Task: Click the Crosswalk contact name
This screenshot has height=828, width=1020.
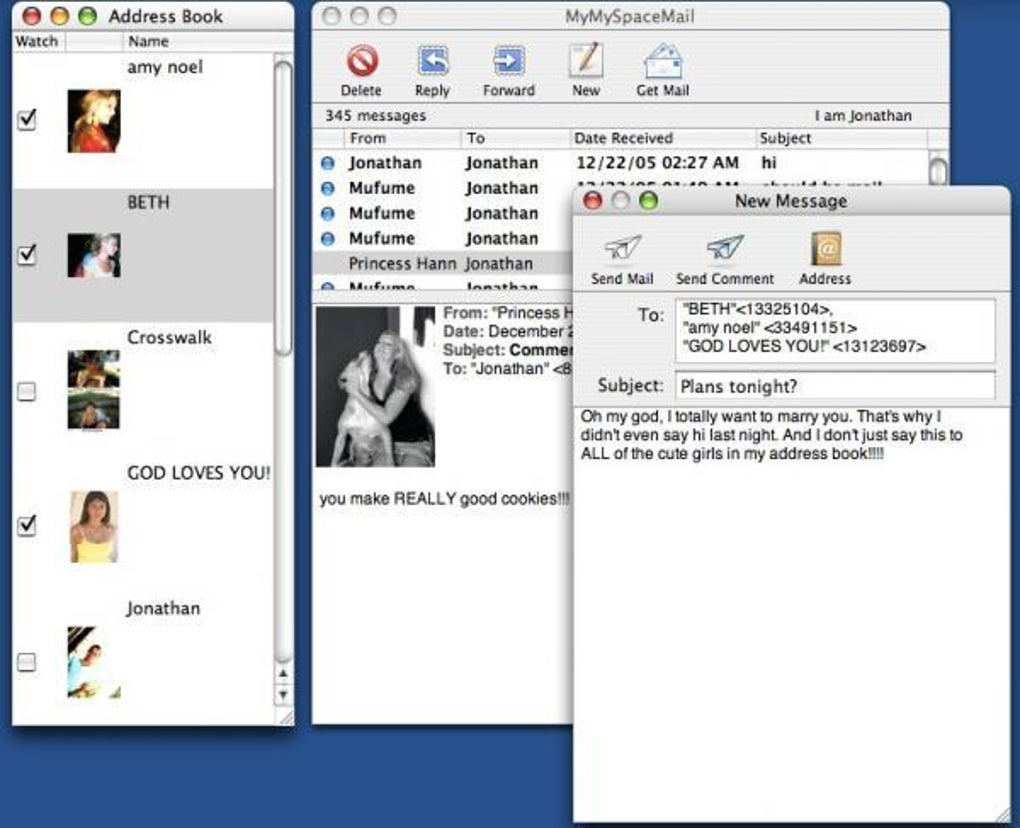Action: (169, 337)
